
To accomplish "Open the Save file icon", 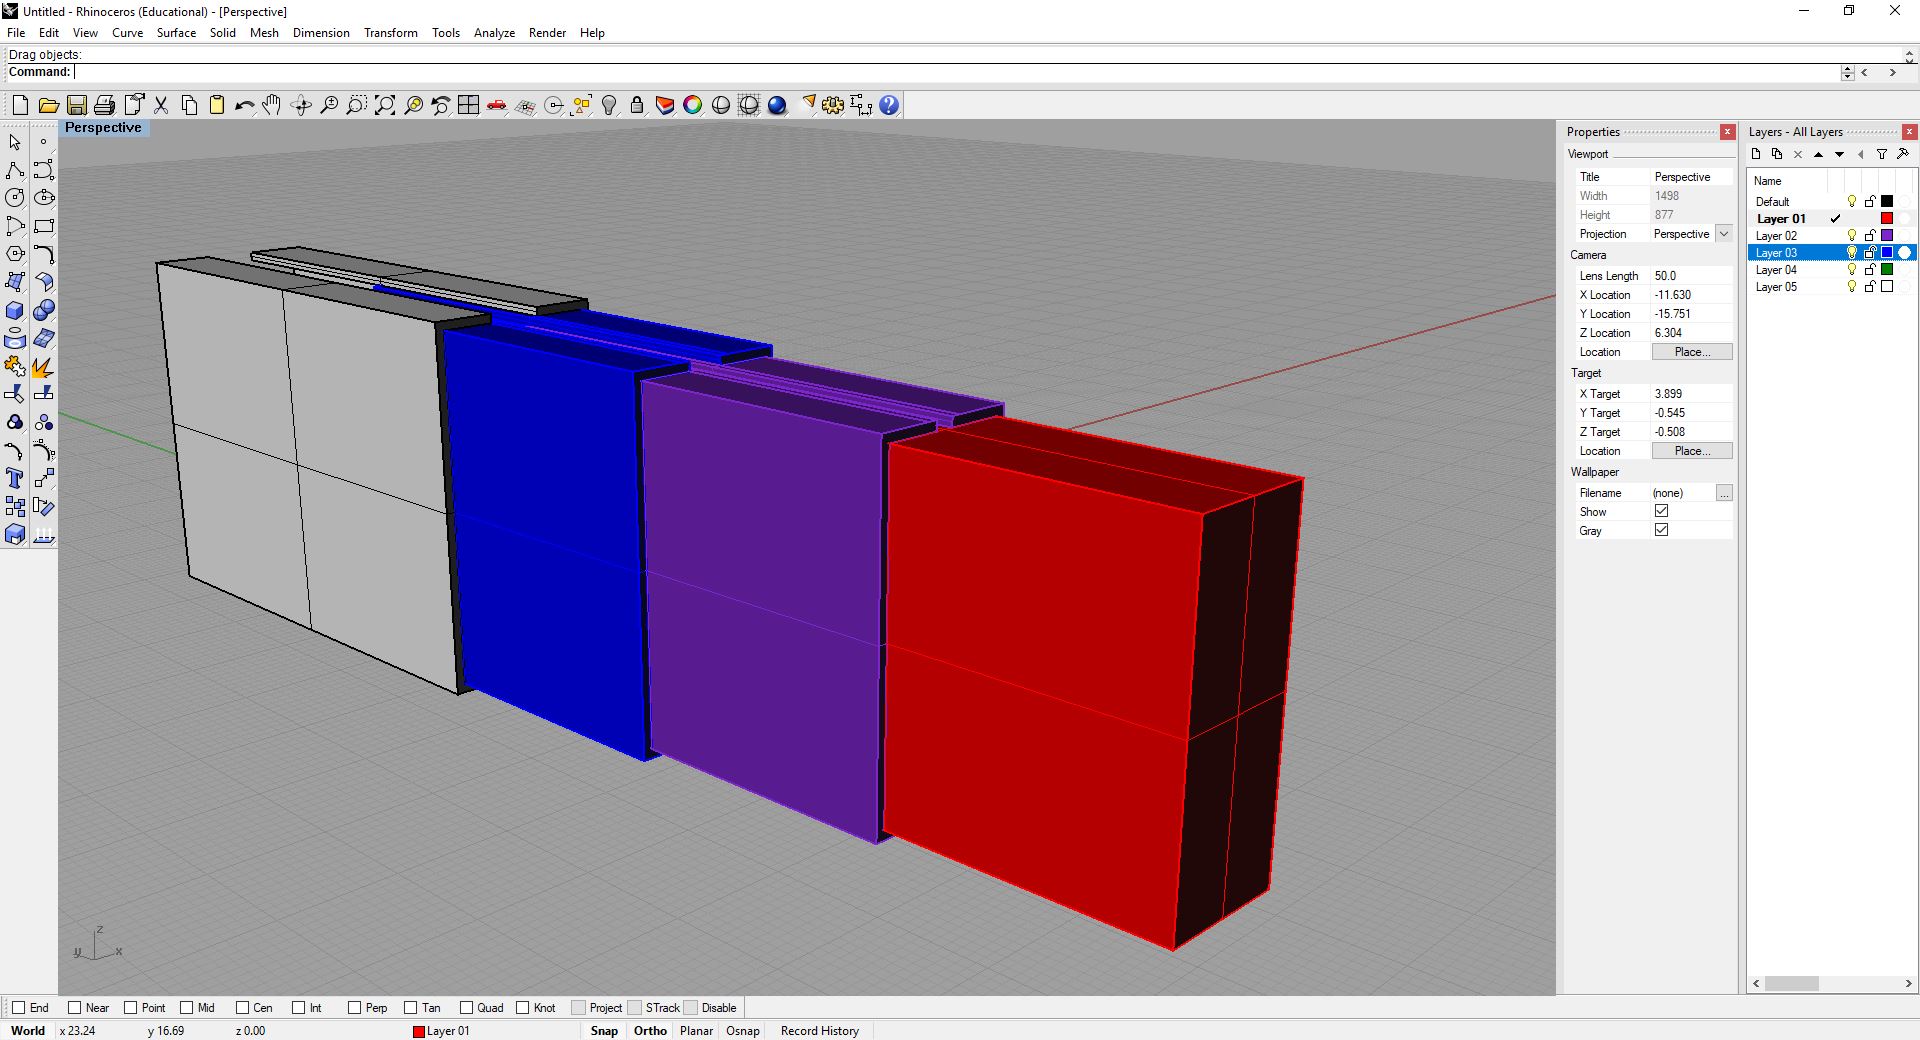I will (x=76, y=105).
